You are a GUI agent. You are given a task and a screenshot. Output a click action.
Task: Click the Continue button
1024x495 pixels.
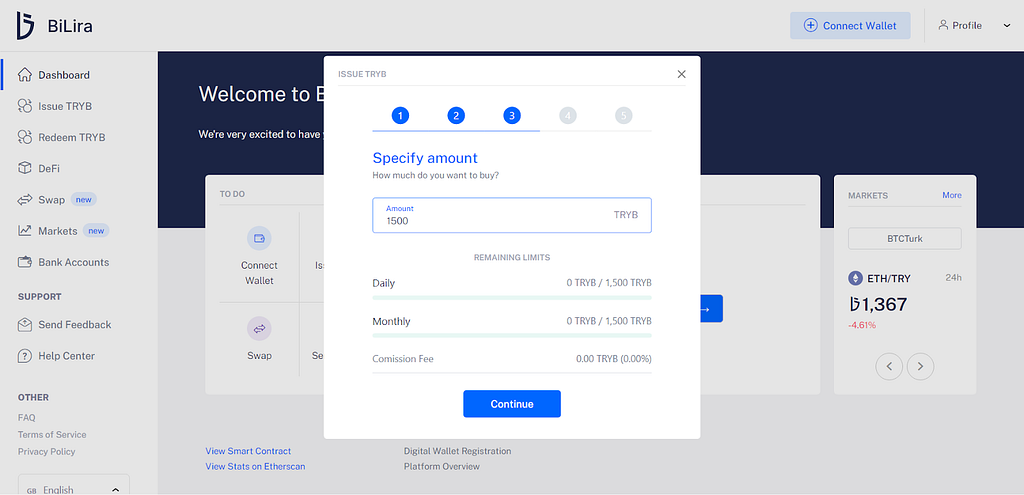point(512,404)
